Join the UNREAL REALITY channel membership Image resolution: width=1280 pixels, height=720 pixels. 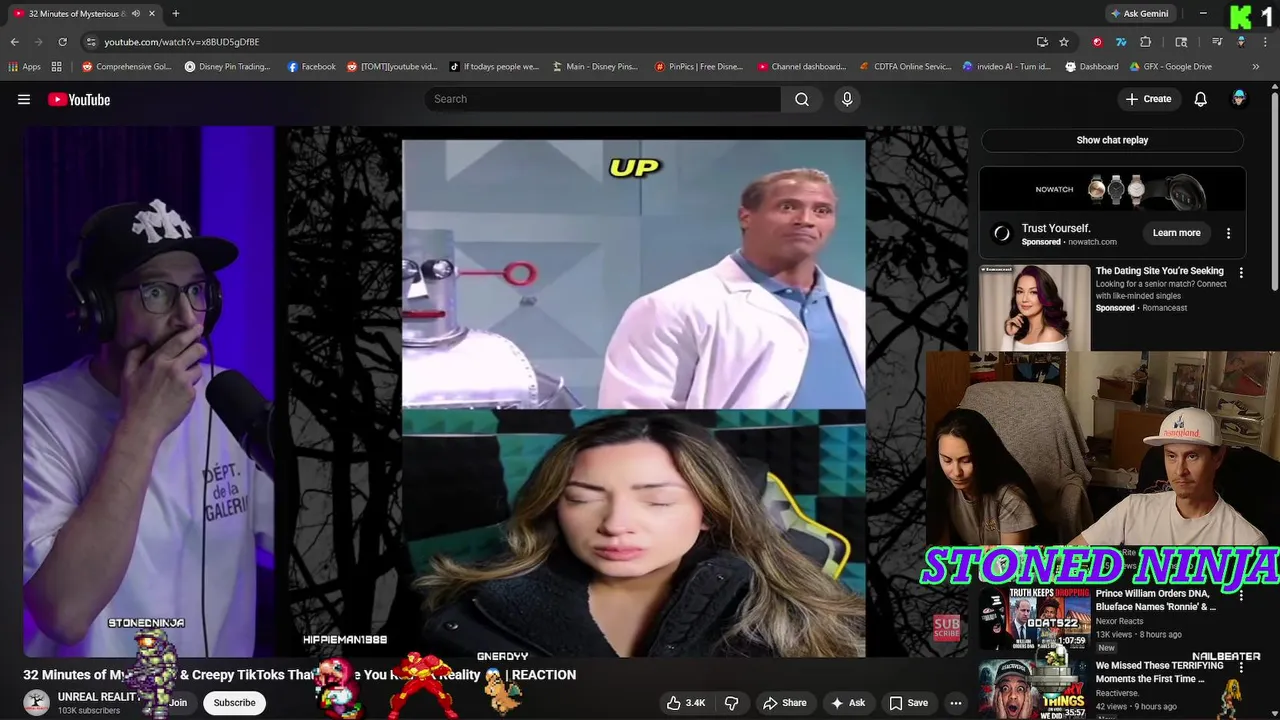point(177,703)
